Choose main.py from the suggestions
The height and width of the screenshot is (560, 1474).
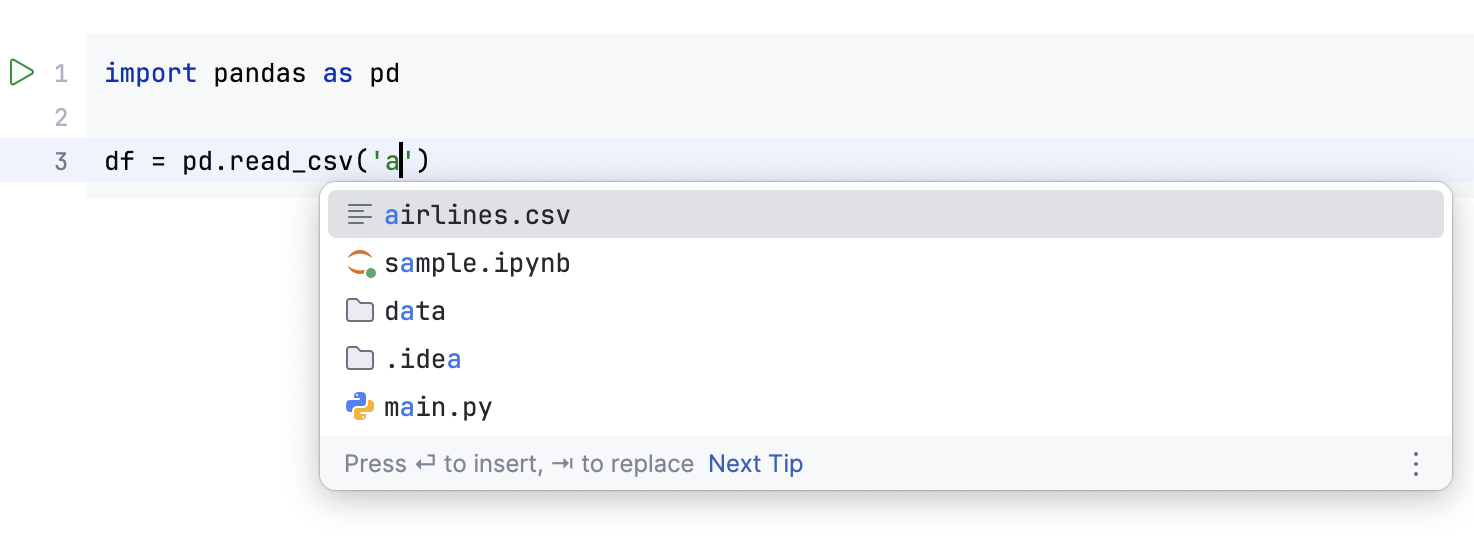click(x=438, y=407)
